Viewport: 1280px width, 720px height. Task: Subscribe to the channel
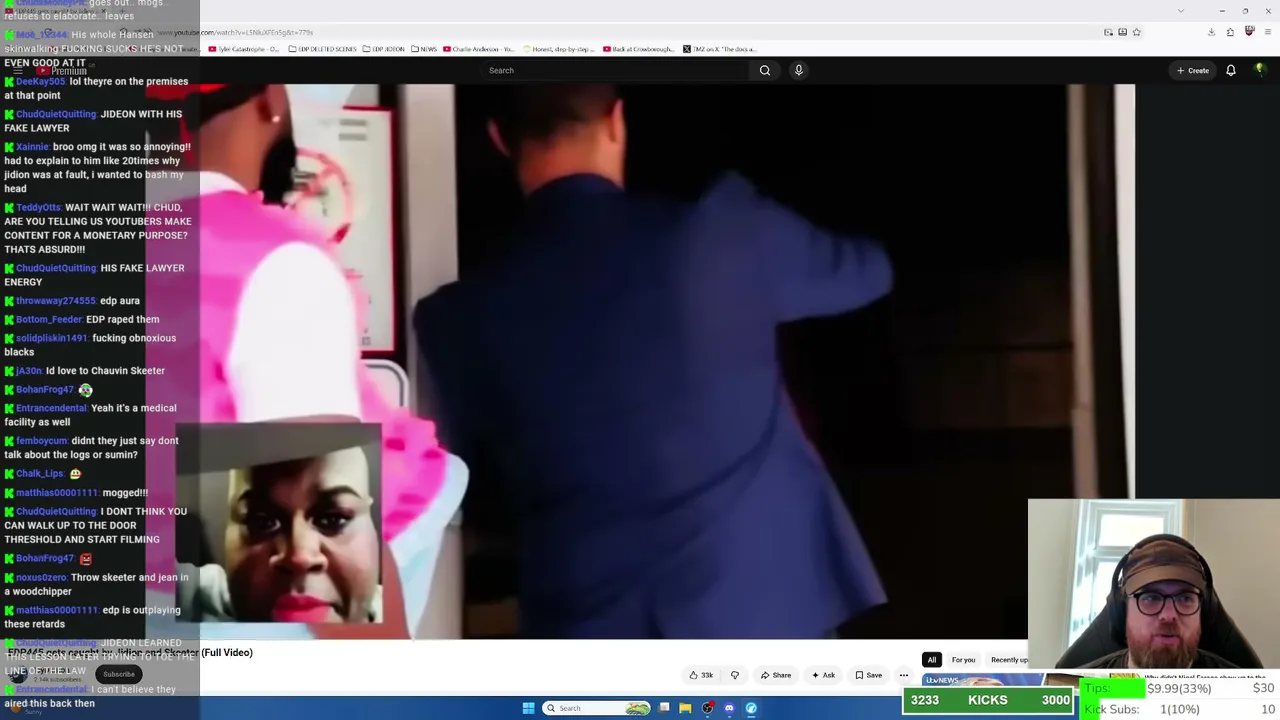[x=118, y=674]
